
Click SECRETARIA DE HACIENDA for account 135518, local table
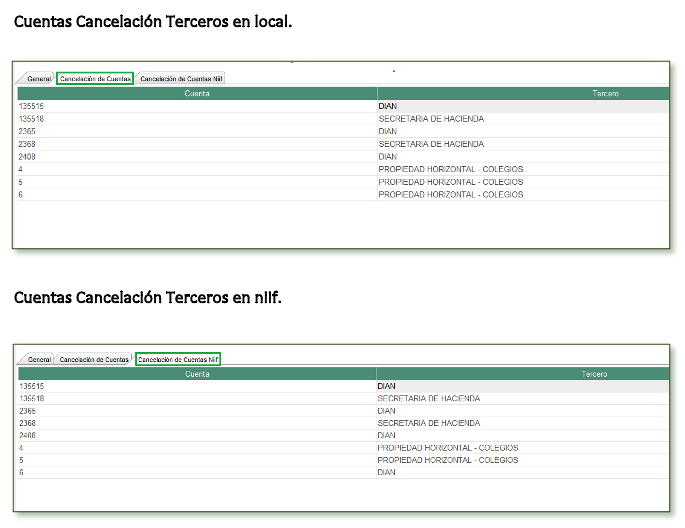431,119
